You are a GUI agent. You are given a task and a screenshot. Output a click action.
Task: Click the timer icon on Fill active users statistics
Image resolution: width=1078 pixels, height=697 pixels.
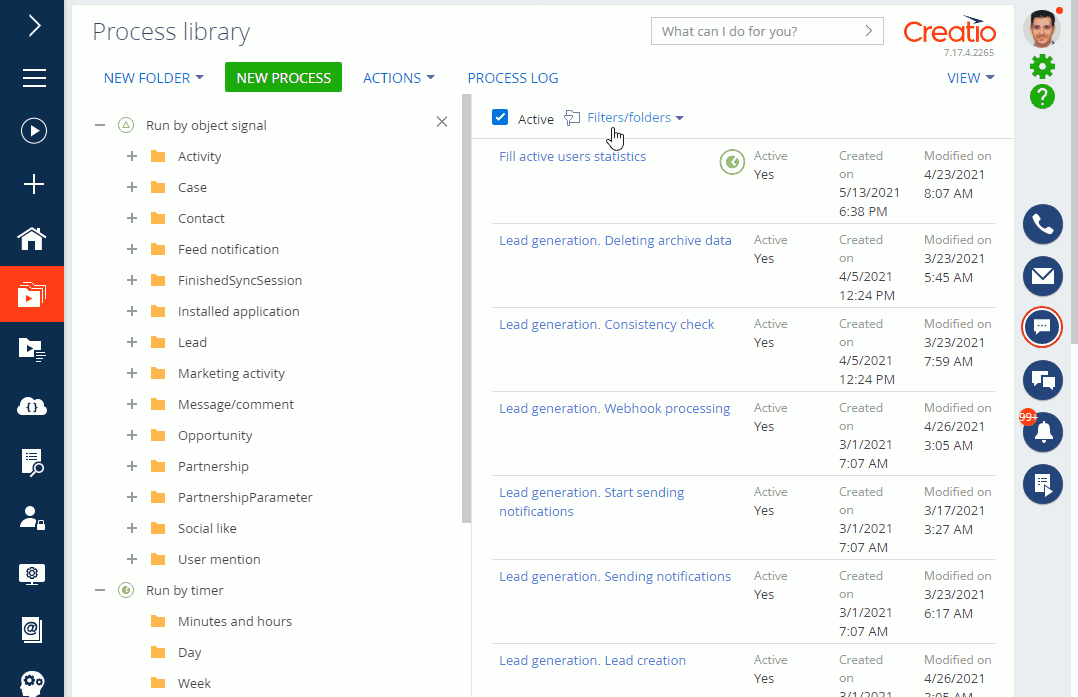coord(732,162)
